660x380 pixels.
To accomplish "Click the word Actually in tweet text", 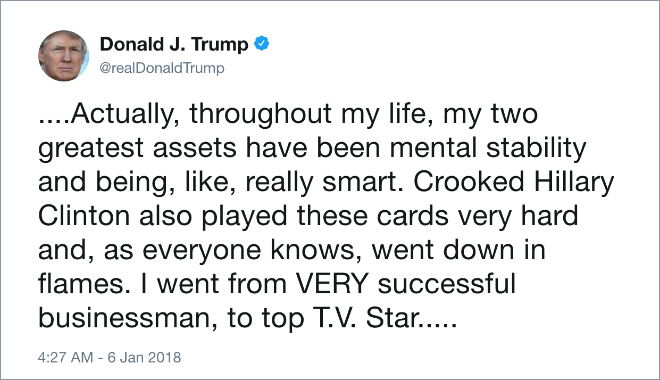I will coord(122,114).
